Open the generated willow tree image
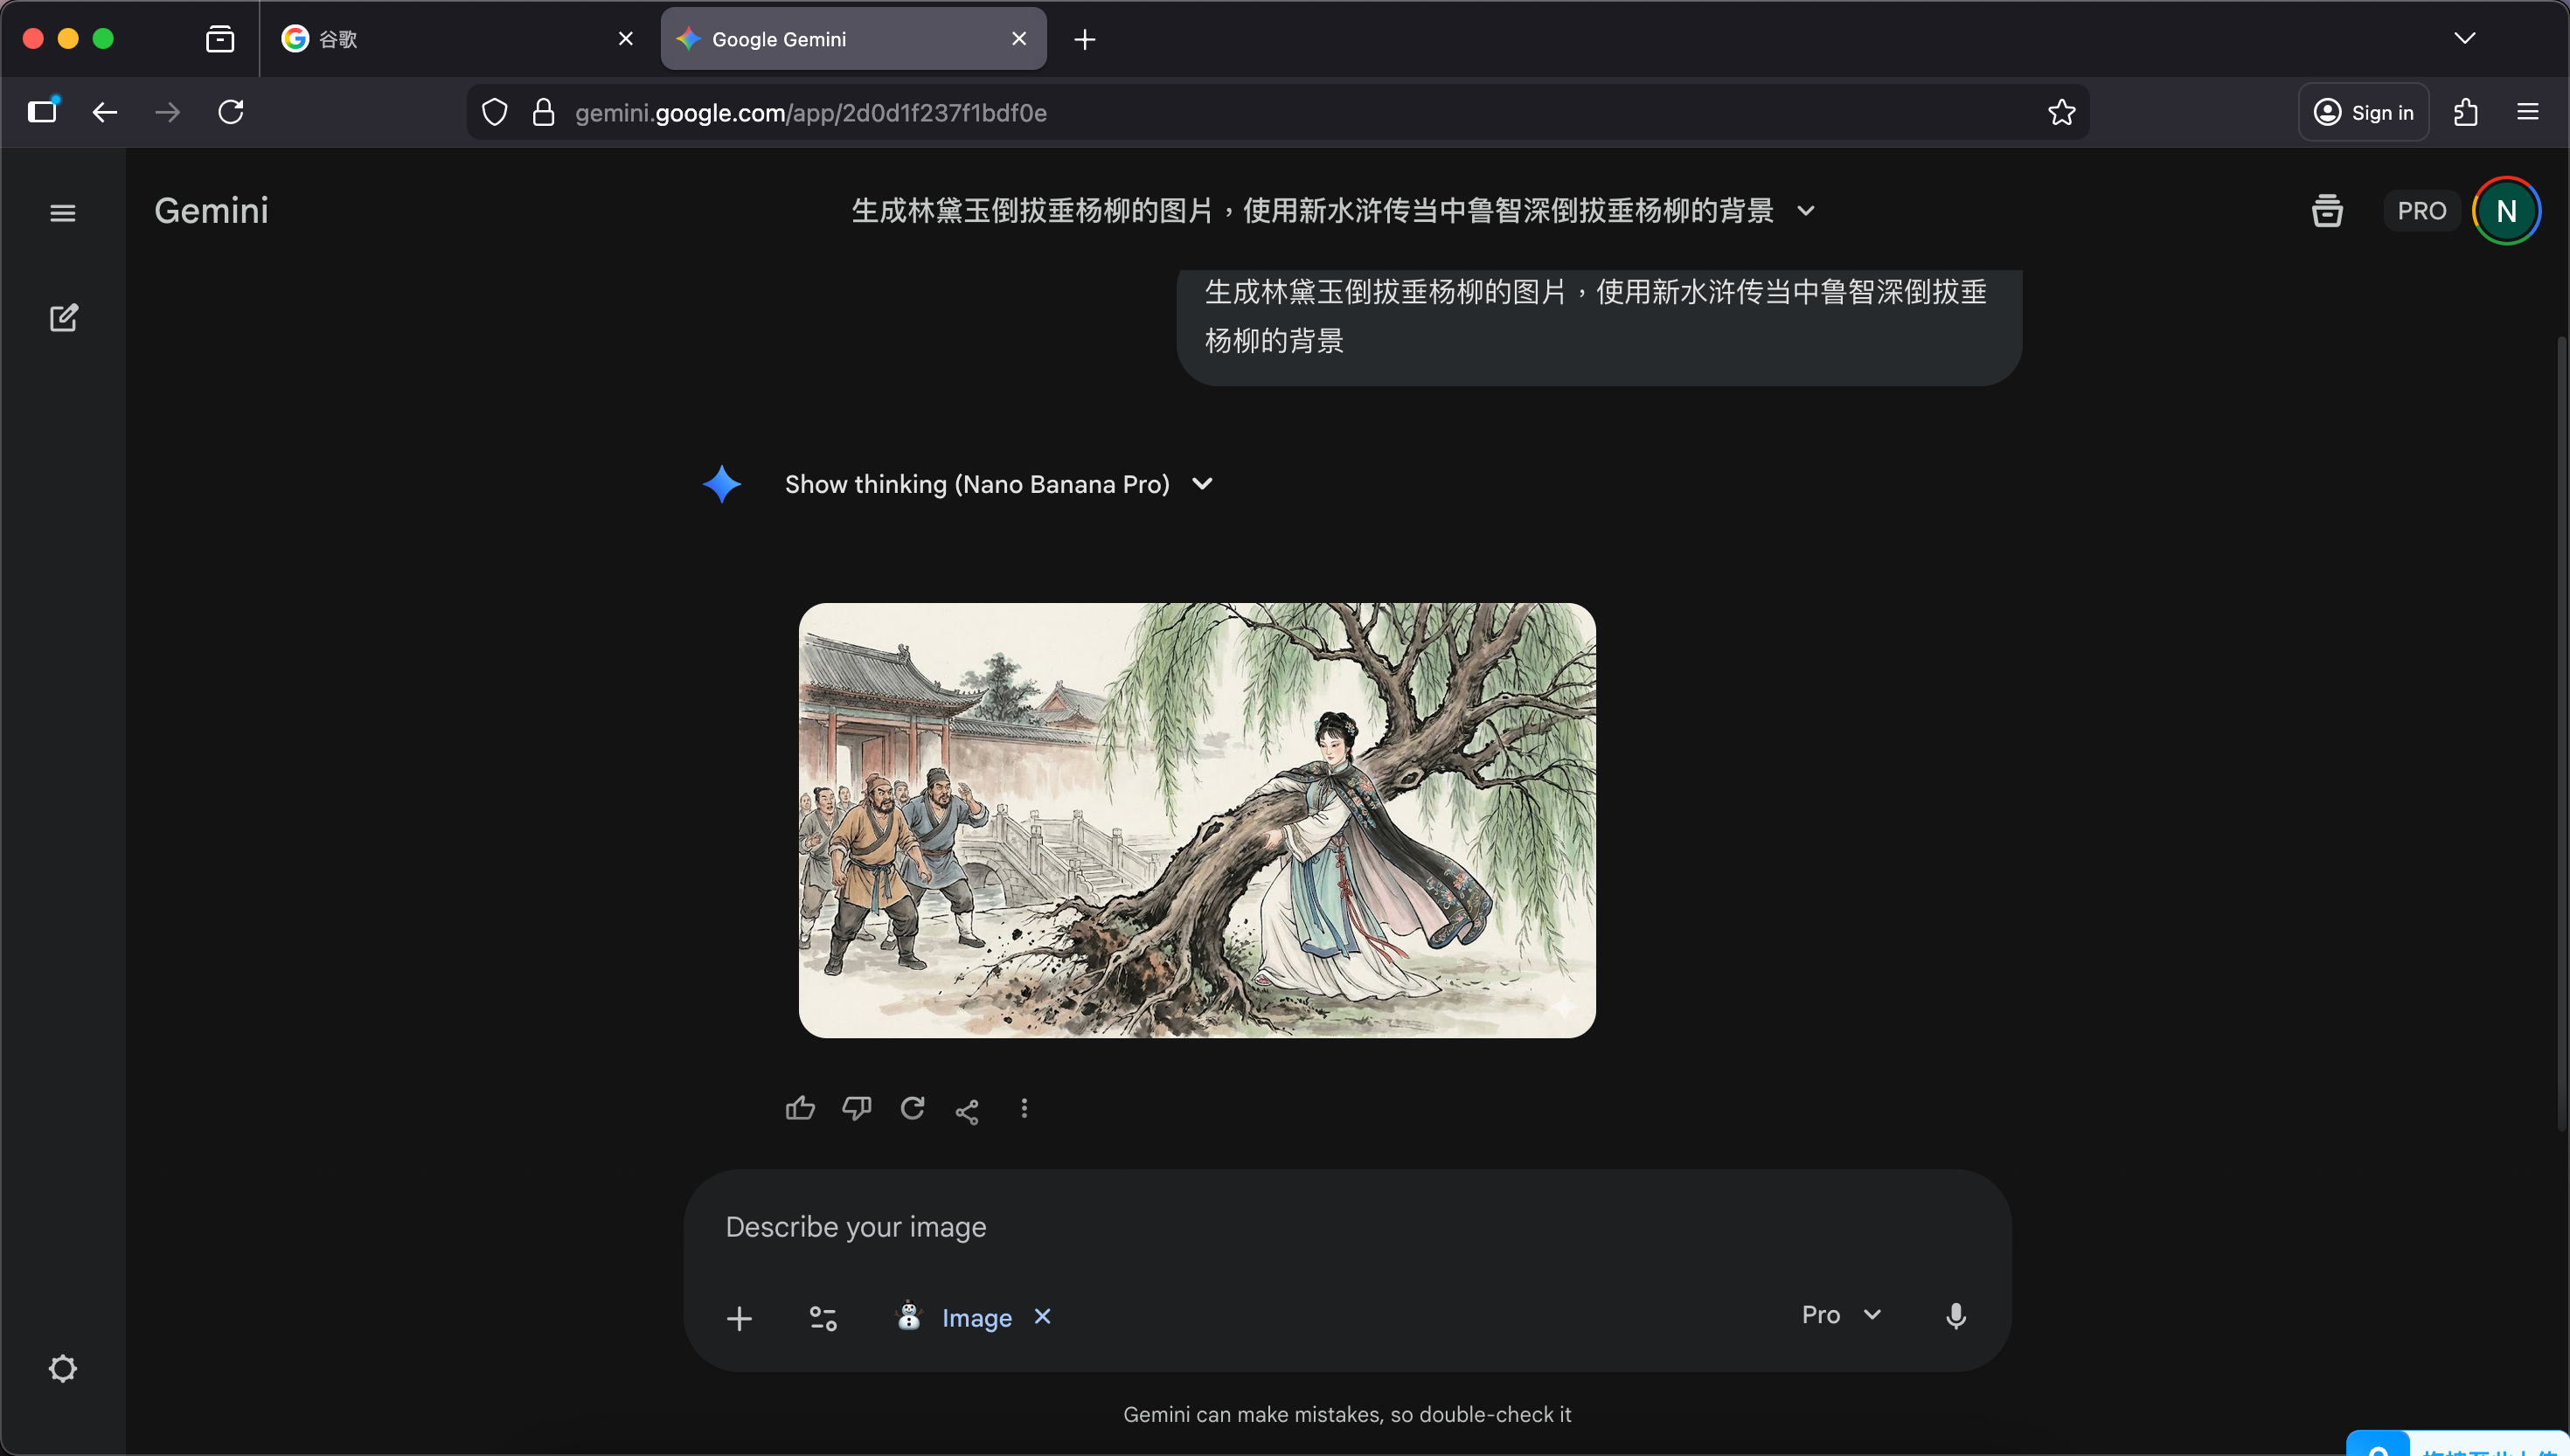The image size is (2570, 1456). 1197,820
